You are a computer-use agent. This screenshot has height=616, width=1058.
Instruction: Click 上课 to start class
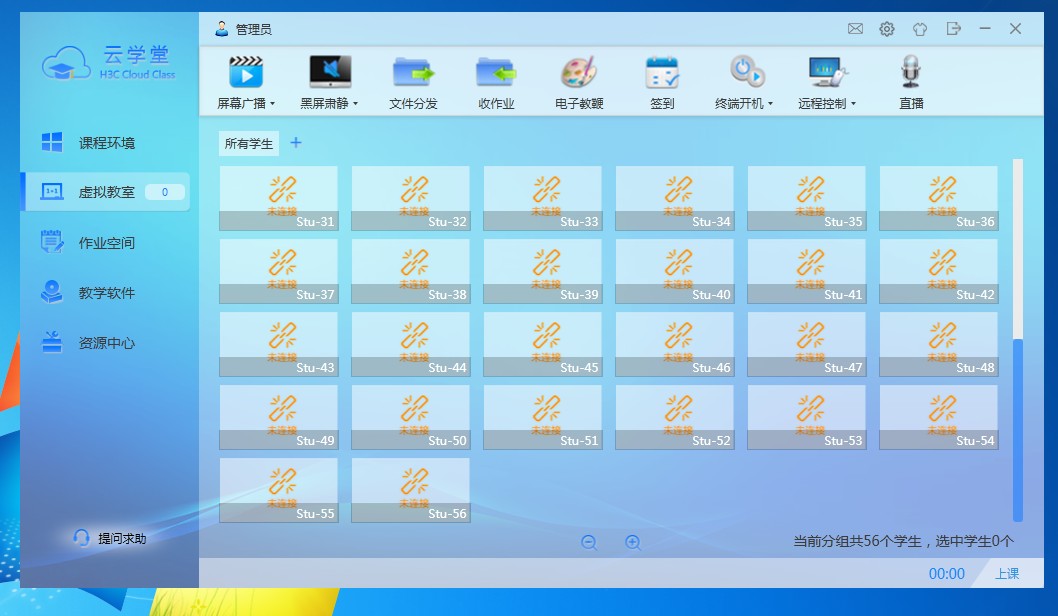tap(1007, 573)
